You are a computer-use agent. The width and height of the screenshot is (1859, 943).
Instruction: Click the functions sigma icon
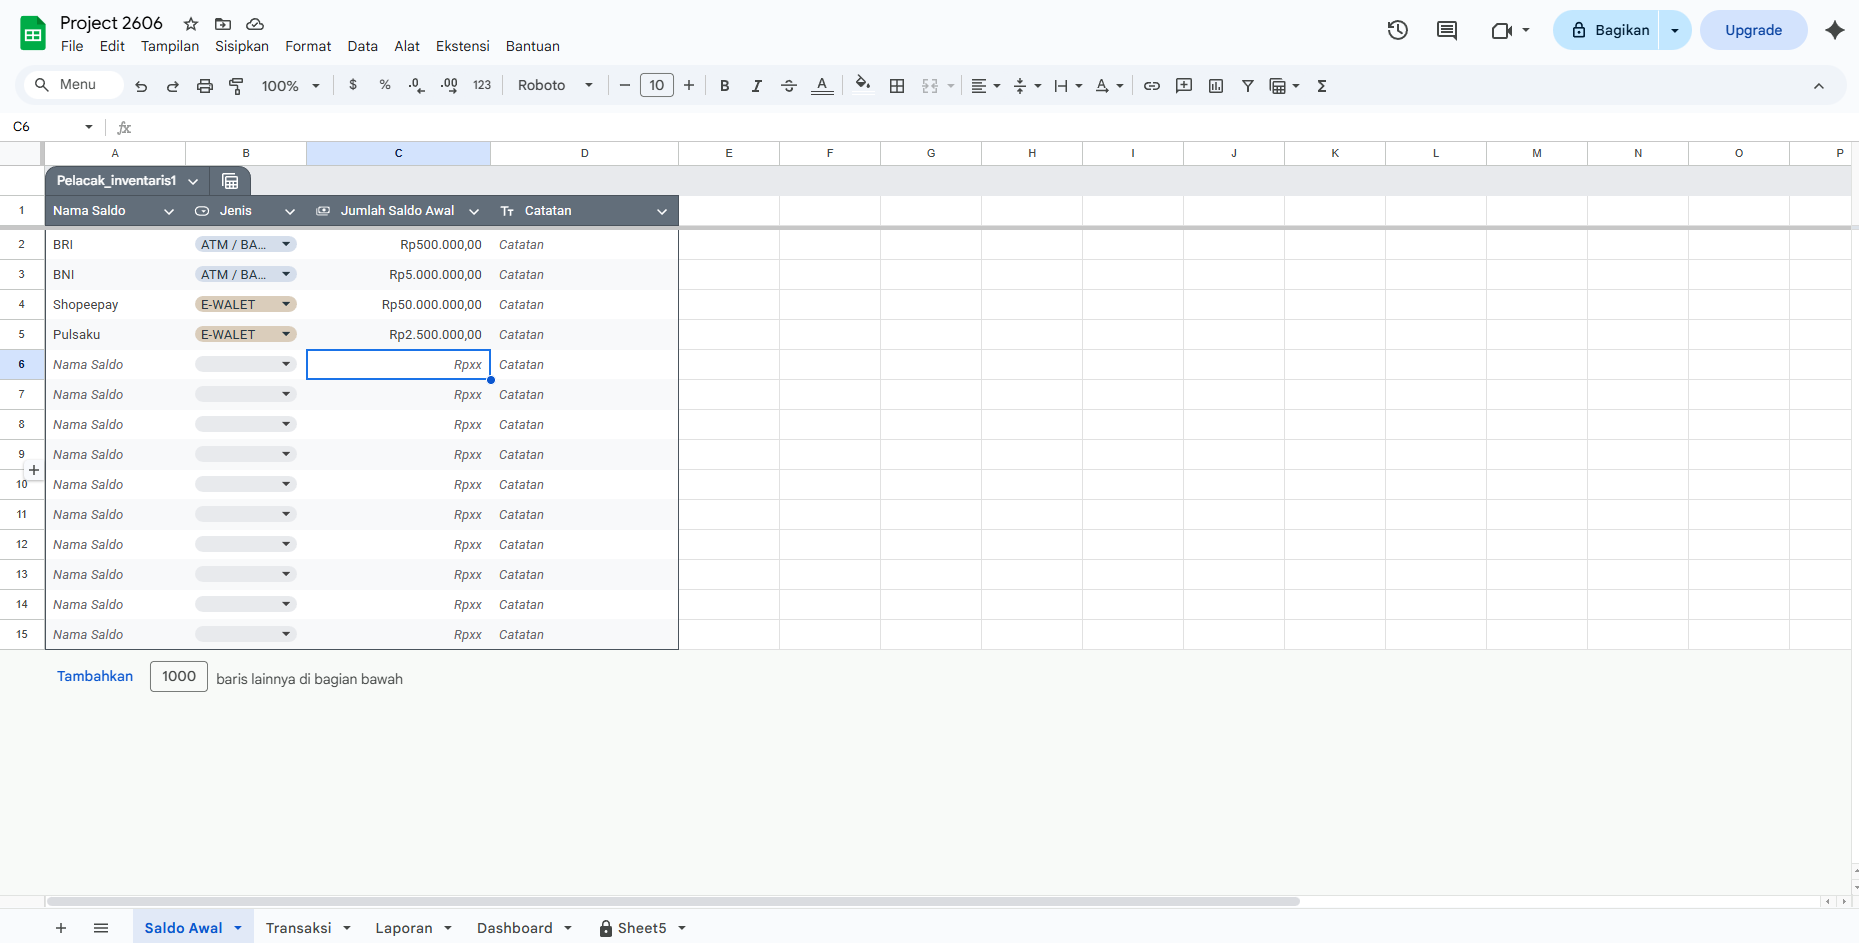[x=1322, y=86]
